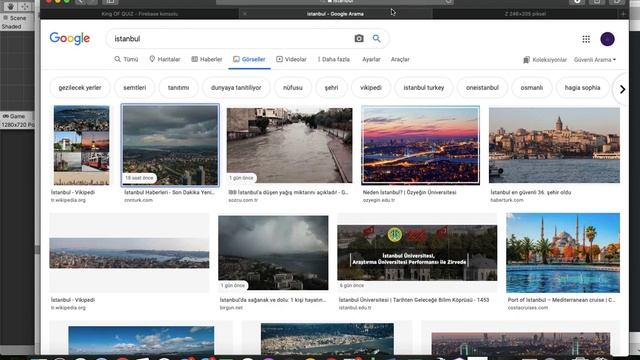Select the gezilecek yerler chip
This screenshot has width=640, height=360.
(80, 88)
